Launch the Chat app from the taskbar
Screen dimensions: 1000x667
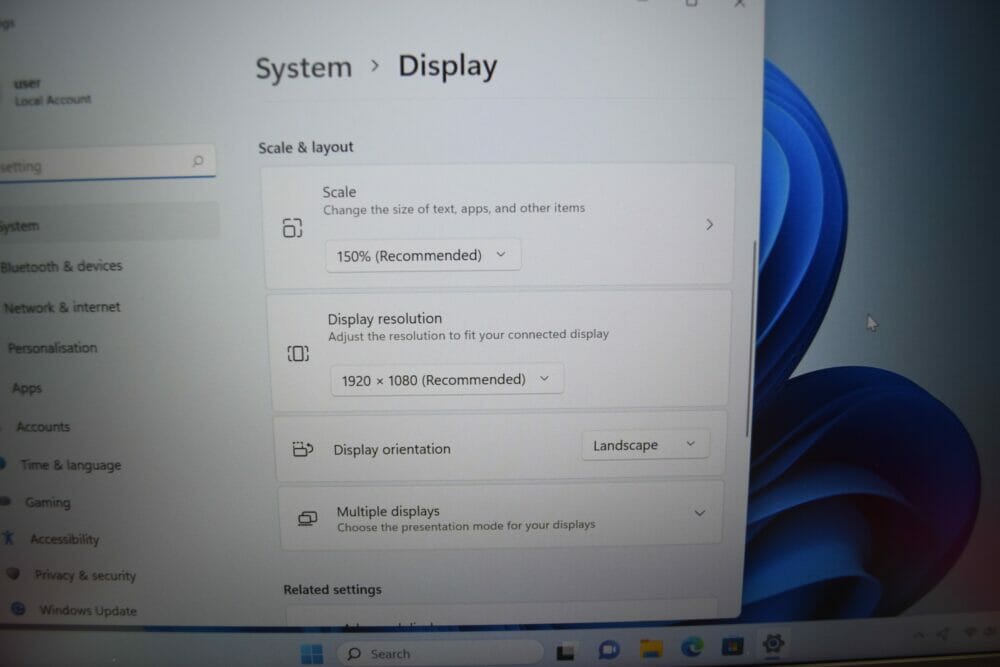click(608, 650)
